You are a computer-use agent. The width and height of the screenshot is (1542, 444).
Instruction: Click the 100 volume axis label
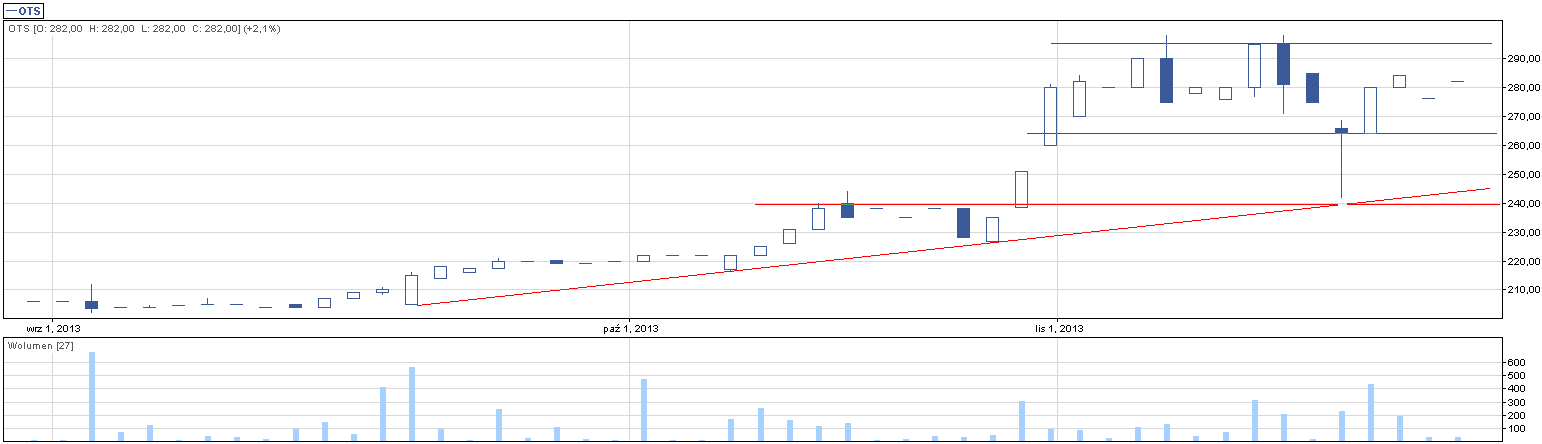tap(1516, 429)
